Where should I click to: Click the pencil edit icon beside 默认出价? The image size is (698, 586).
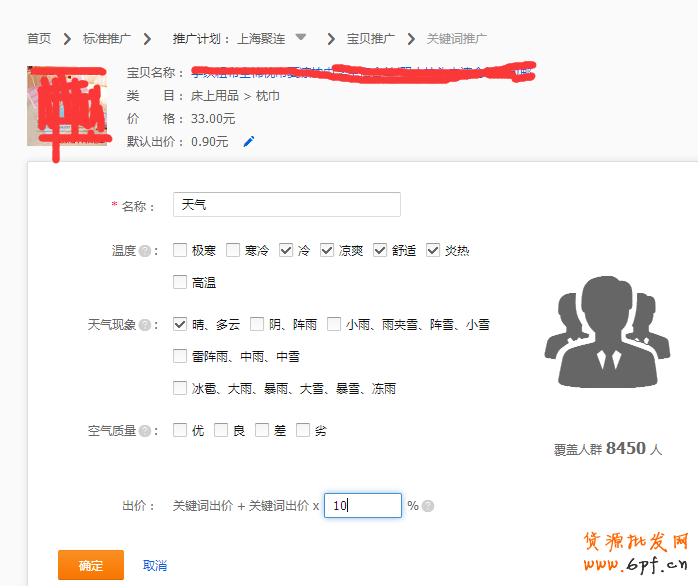click(x=249, y=142)
